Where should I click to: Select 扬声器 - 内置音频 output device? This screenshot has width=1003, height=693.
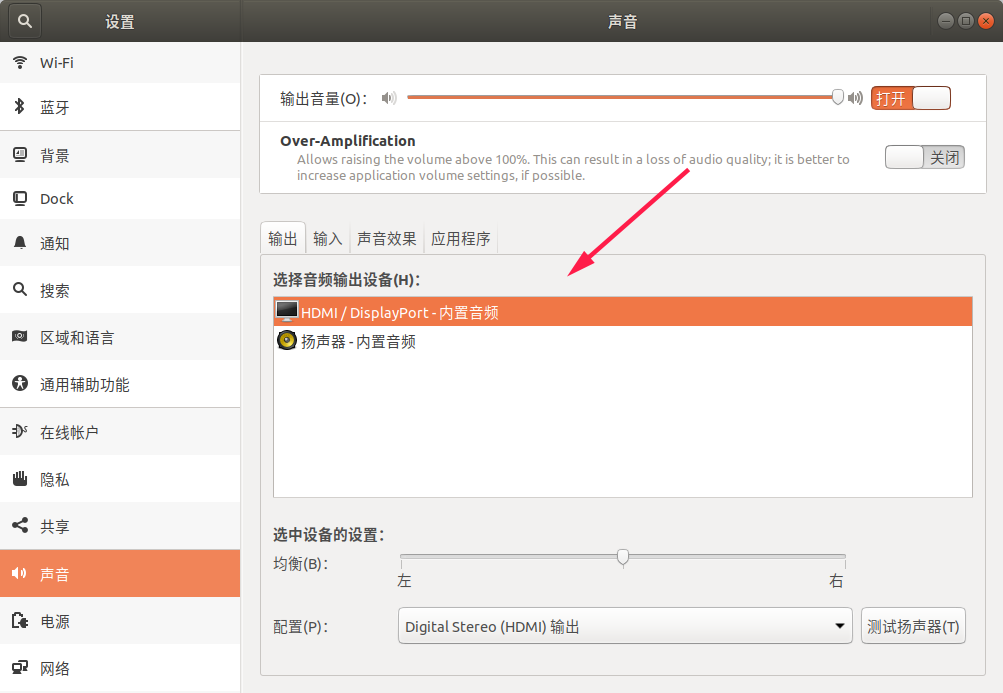623,340
